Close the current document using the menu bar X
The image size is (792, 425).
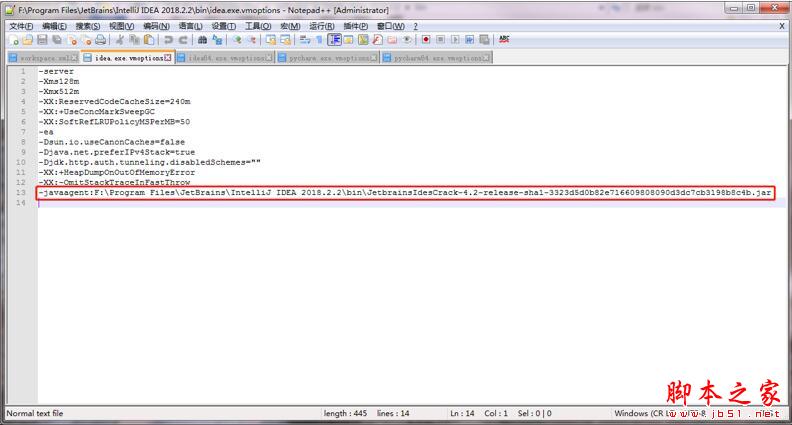781,26
